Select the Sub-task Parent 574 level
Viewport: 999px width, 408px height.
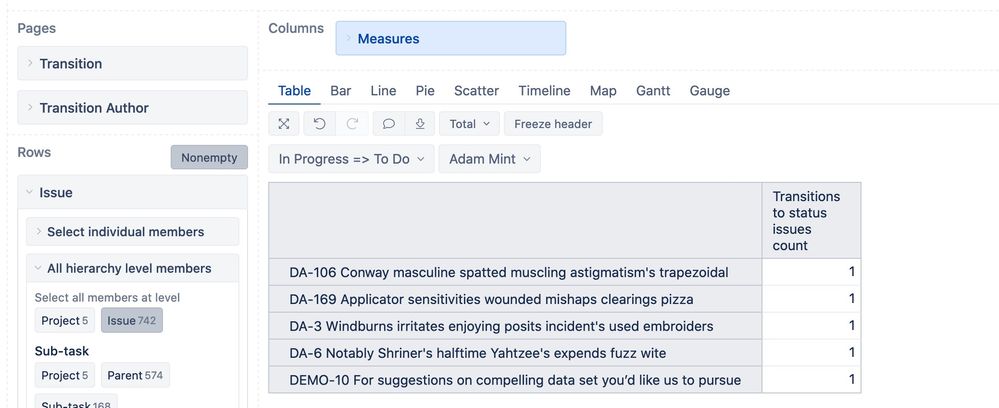[x=135, y=375]
